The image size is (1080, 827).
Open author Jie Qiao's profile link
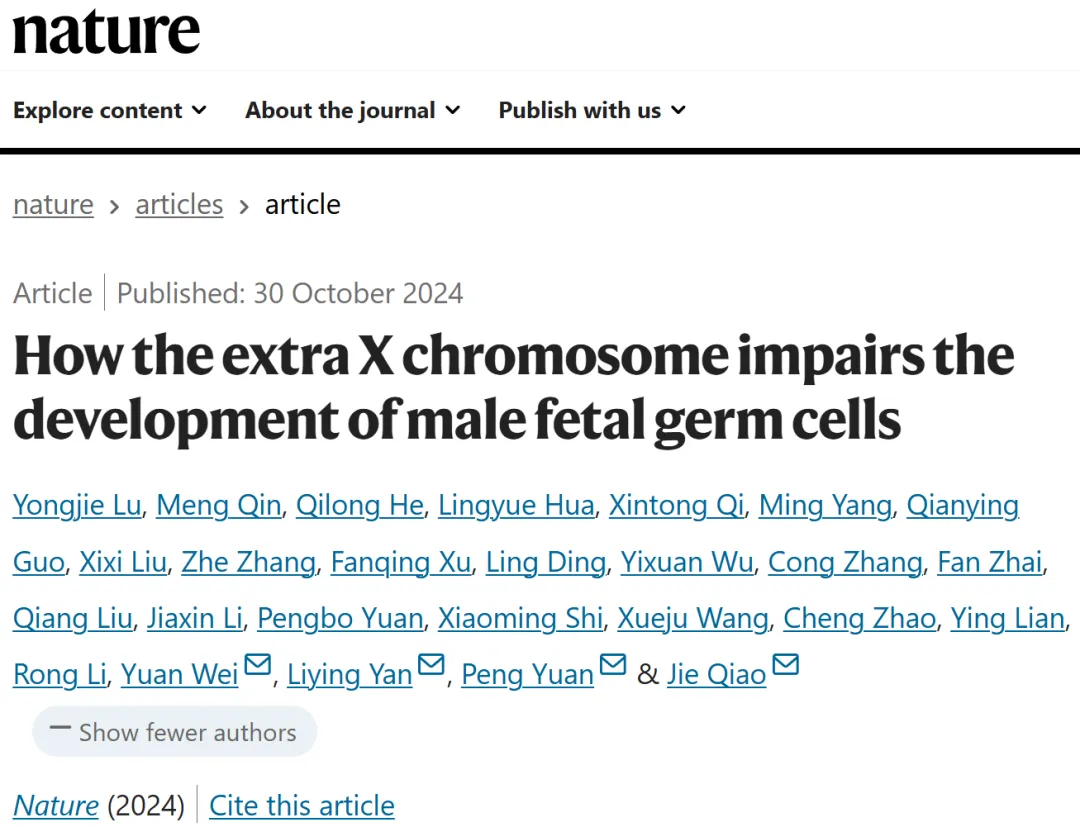716,674
